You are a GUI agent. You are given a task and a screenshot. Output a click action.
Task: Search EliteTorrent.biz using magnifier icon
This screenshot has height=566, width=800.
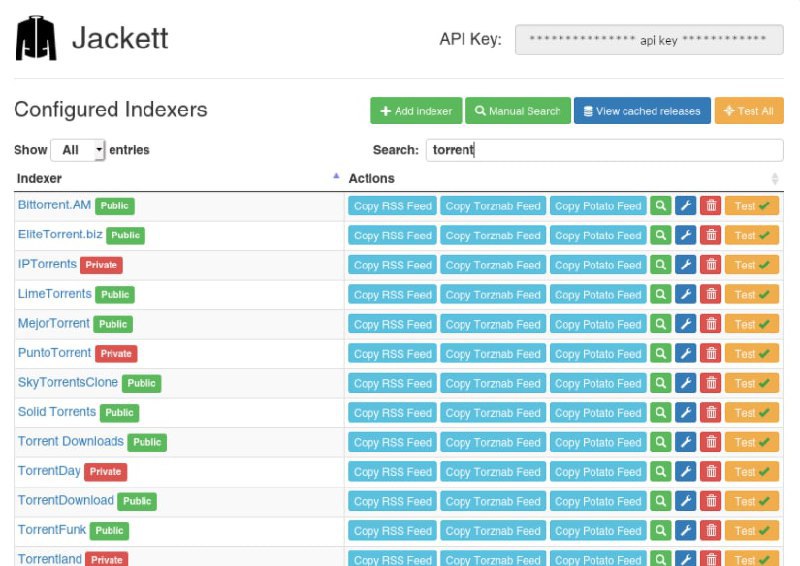click(660, 235)
